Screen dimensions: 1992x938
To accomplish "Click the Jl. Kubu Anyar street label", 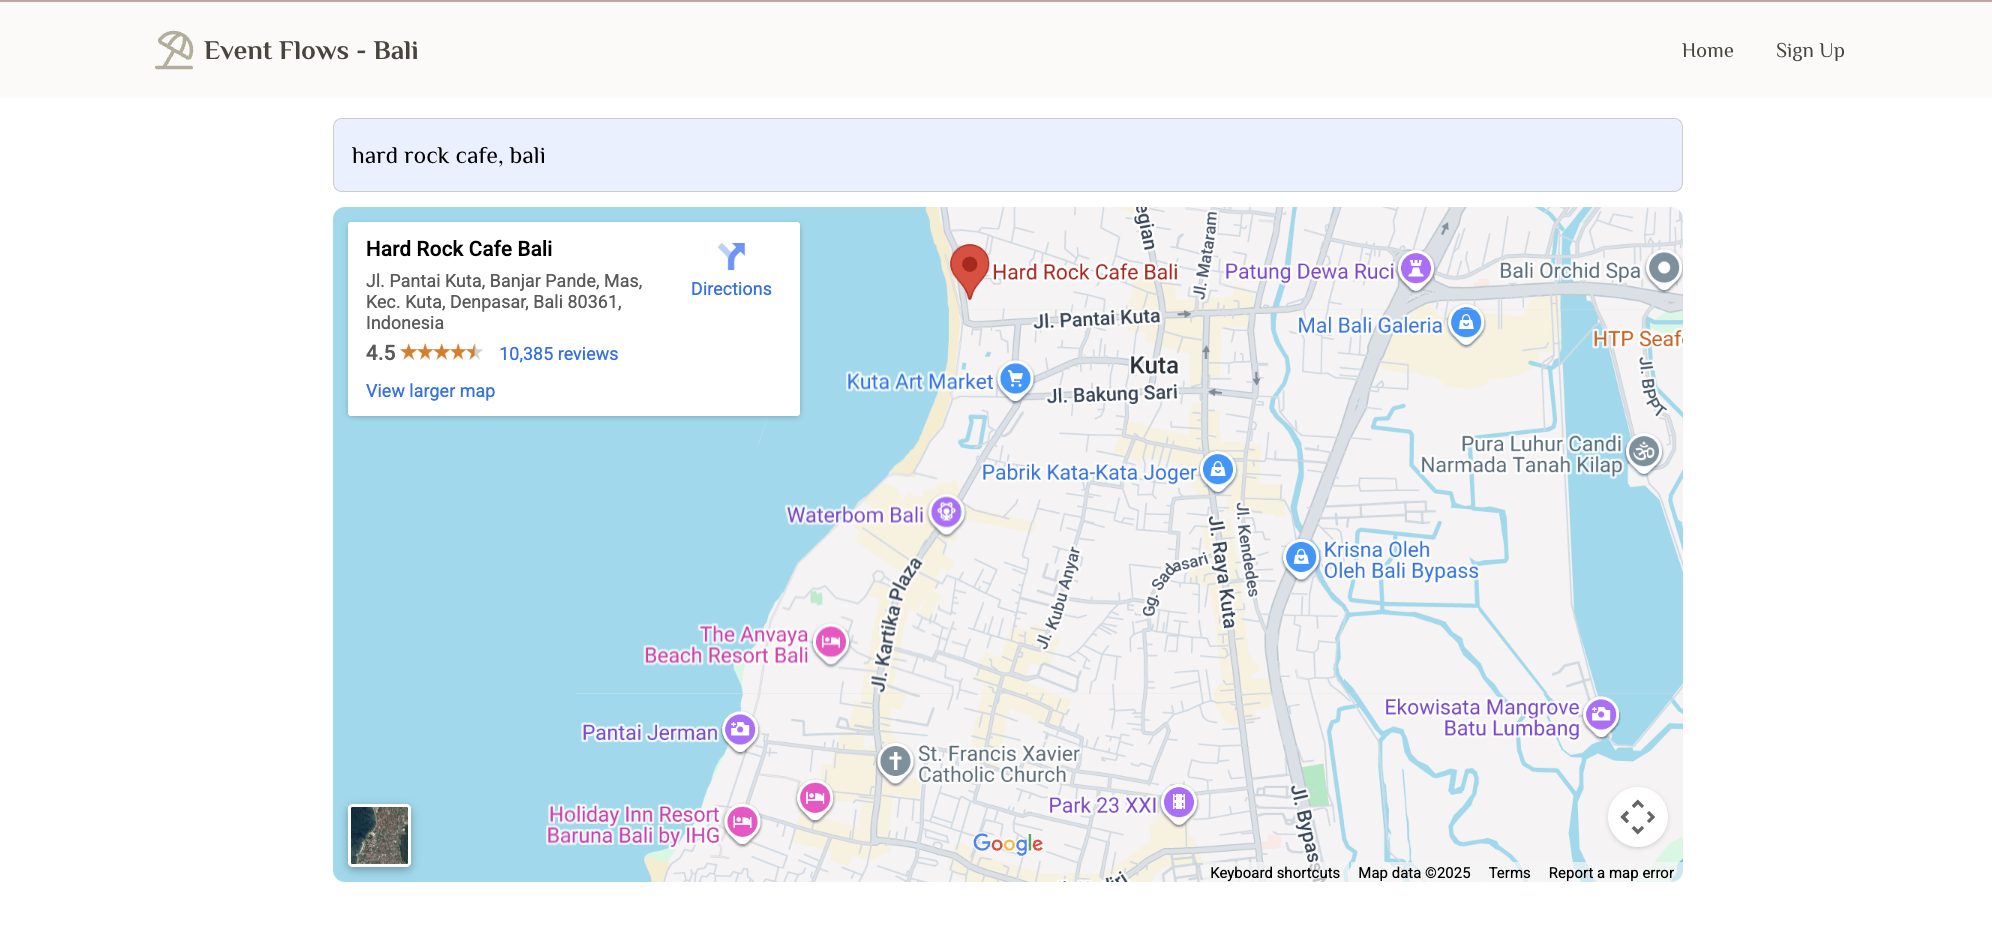I will tap(1059, 598).
